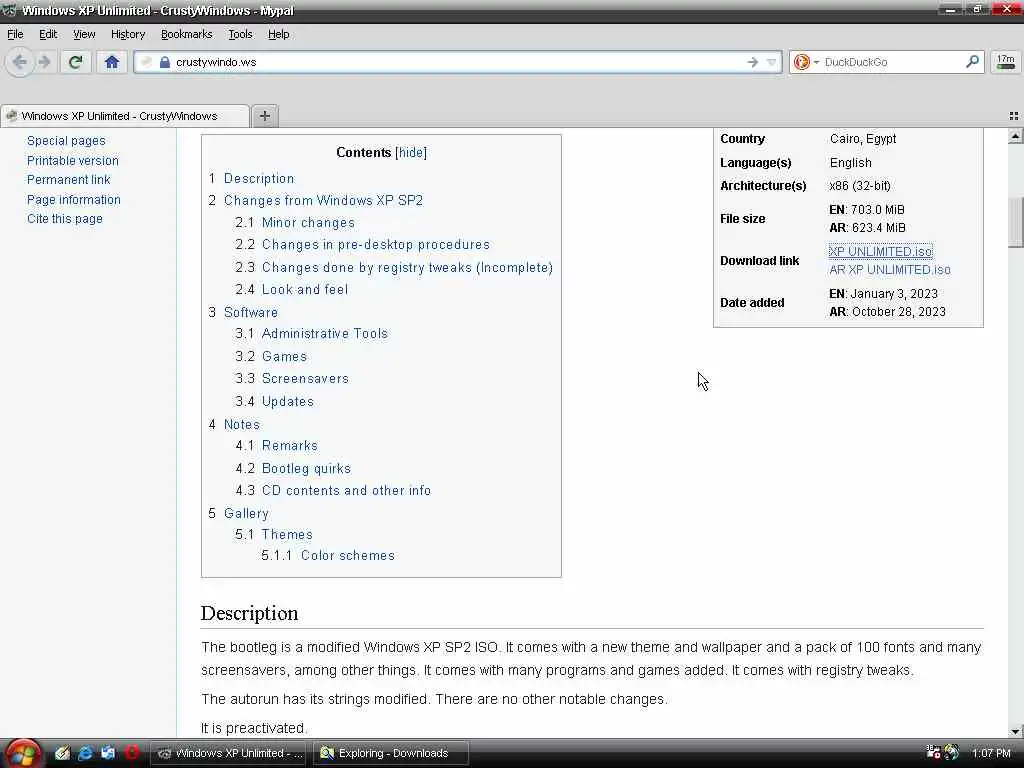Image resolution: width=1024 pixels, height=768 pixels.
Task: Switch to Windows XP Unlimited taskbar button
Action: click(229, 754)
